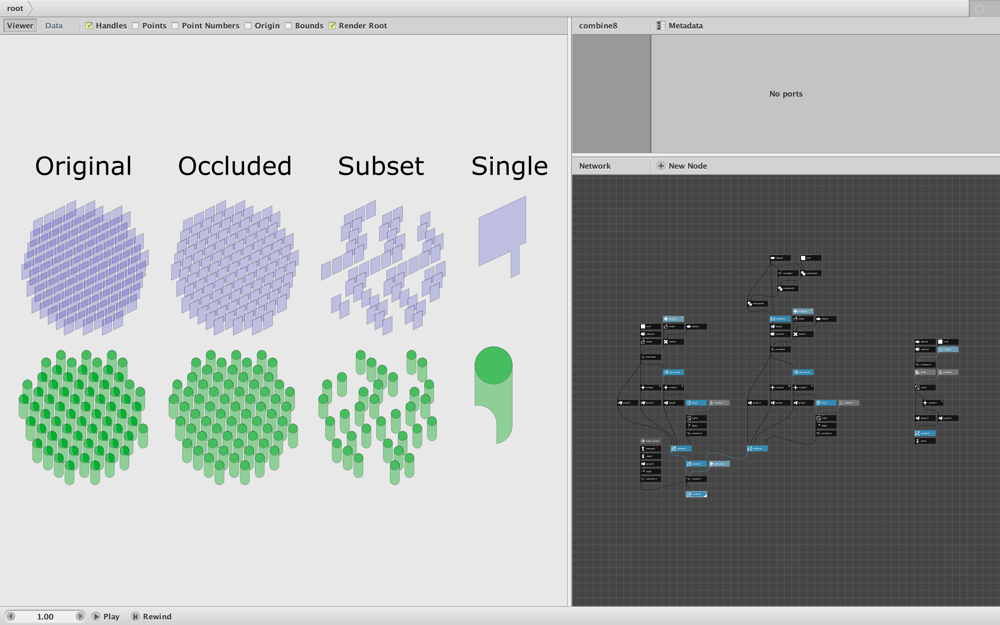Select the light-blue node above the middle cluster
The height and width of the screenshot is (625, 1000).
803,311
